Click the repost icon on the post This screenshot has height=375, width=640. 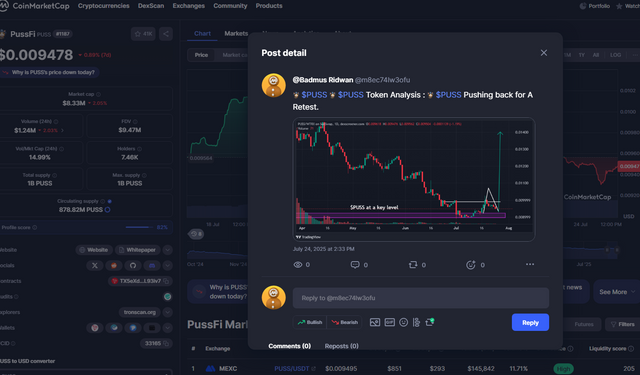pos(413,265)
